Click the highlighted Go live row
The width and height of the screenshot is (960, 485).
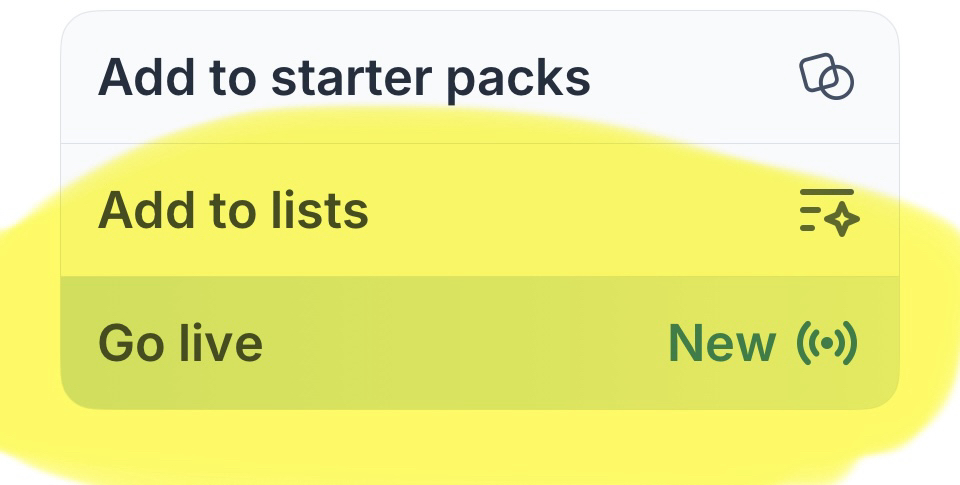click(480, 343)
